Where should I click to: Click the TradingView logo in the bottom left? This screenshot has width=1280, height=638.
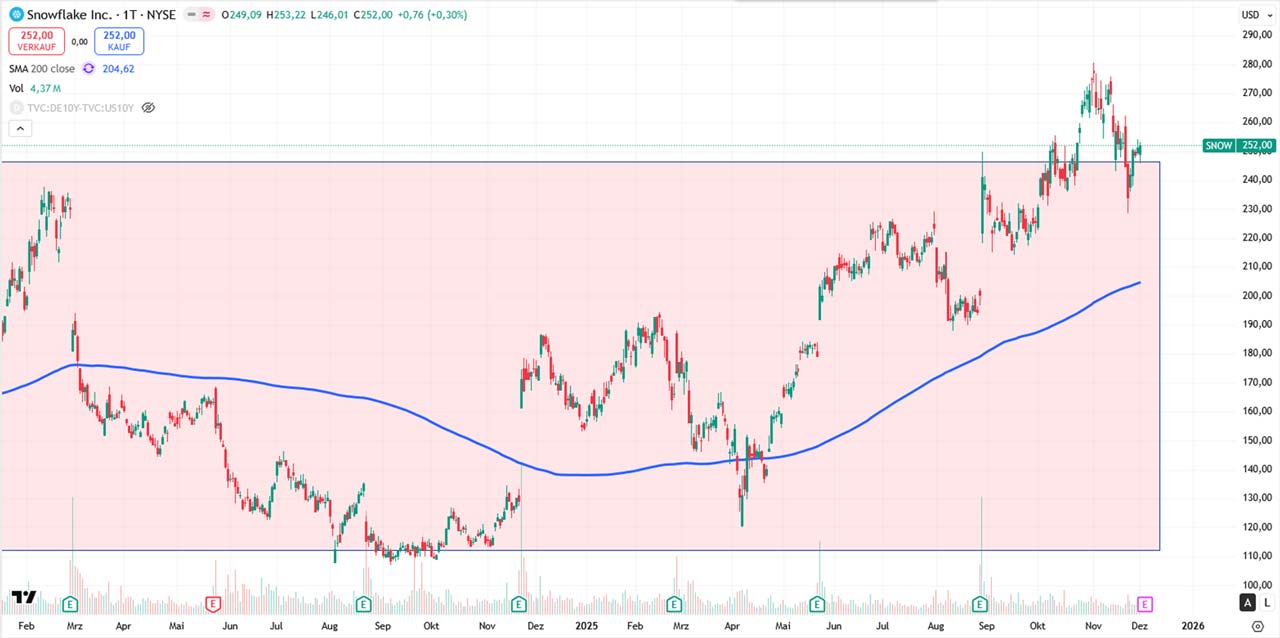click(24, 598)
